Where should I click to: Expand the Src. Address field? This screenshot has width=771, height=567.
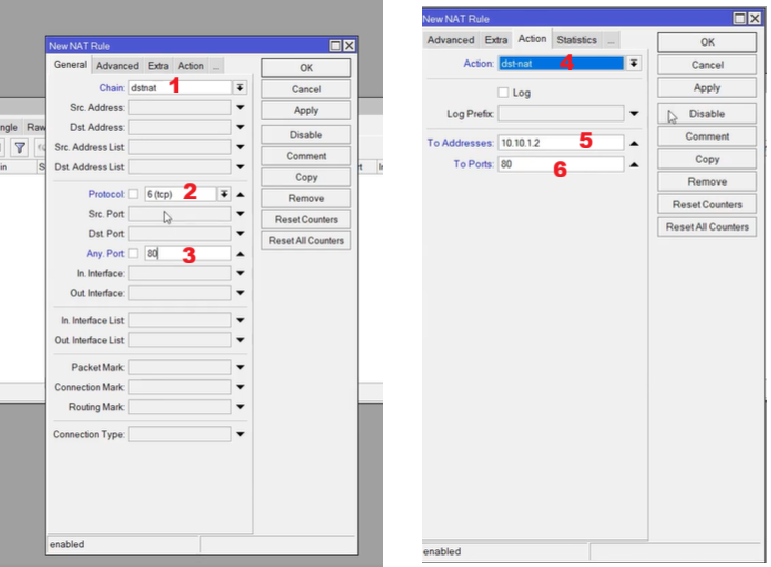point(240,107)
